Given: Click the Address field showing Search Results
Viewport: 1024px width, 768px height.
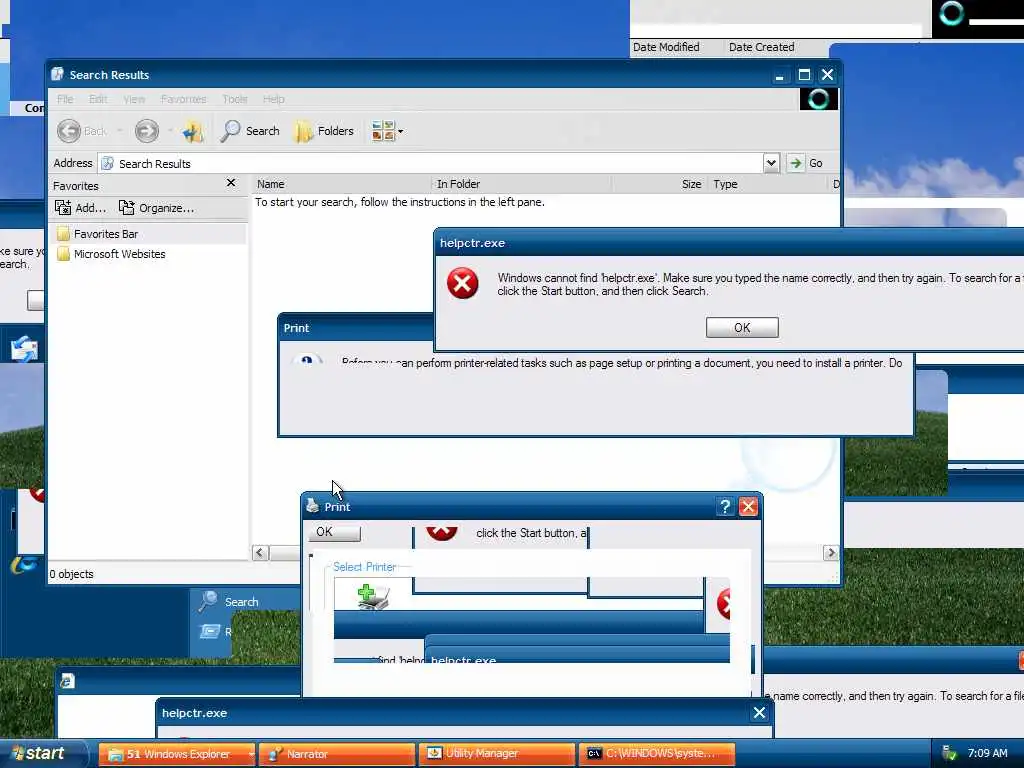Looking at the screenshot, I should (x=430, y=163).
